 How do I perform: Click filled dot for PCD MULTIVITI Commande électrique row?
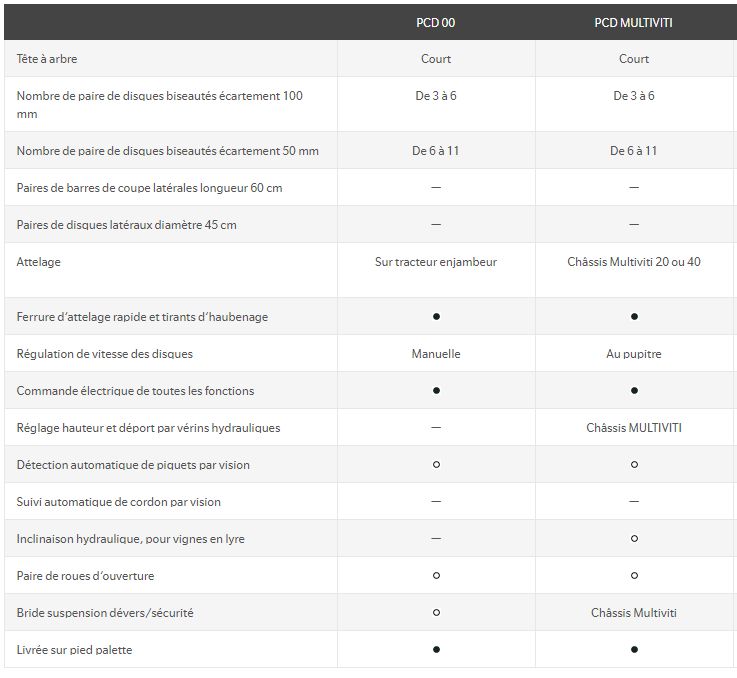(x=634, y=391)
